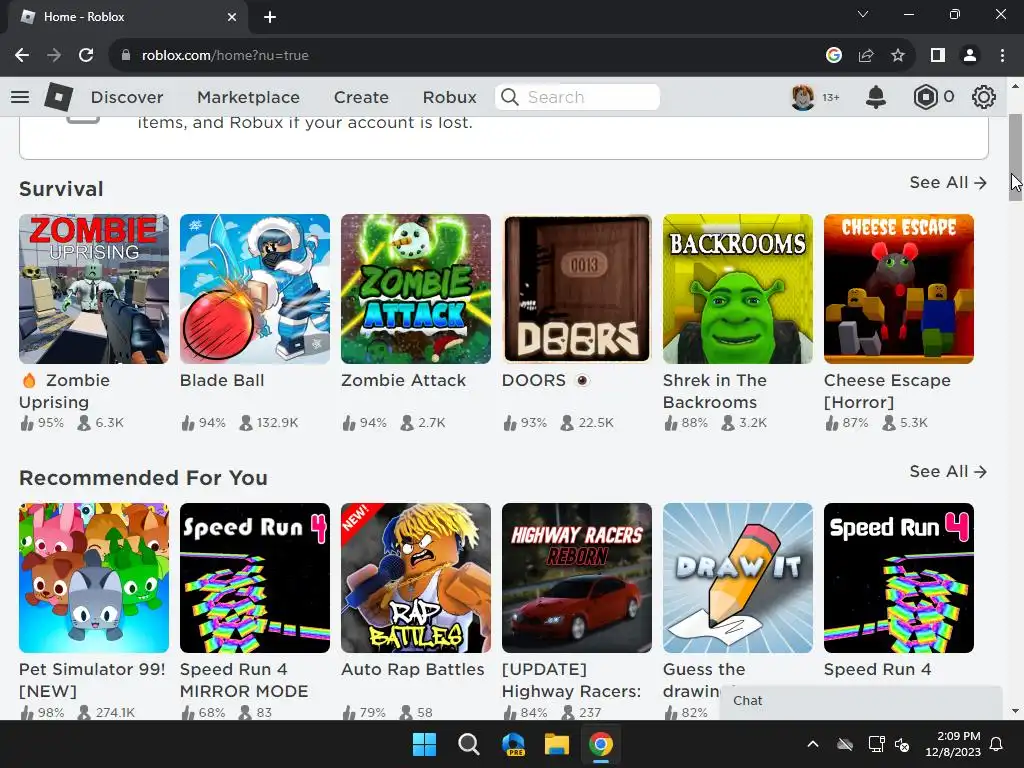Select the Home - Roblox tab
The width and height of the screenshot is (1024, 768).
128,18
